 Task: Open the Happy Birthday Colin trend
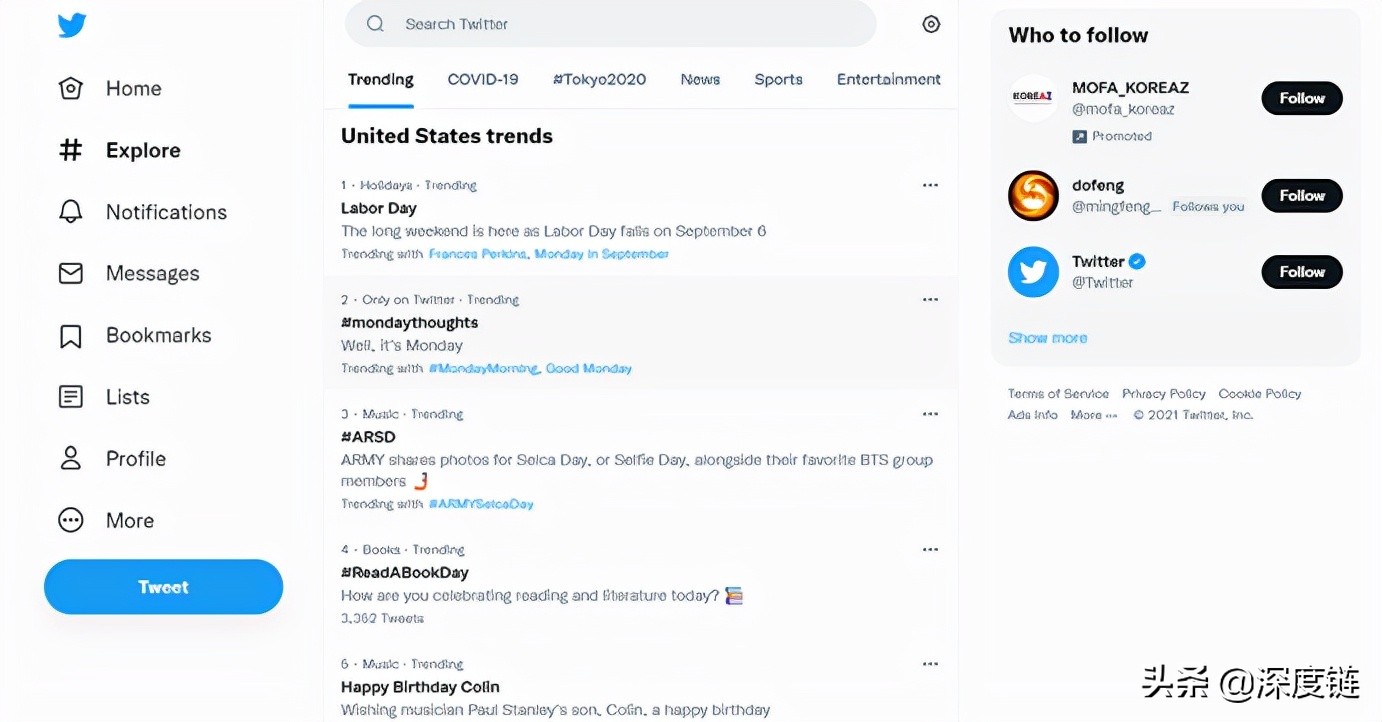pos(420,687)
